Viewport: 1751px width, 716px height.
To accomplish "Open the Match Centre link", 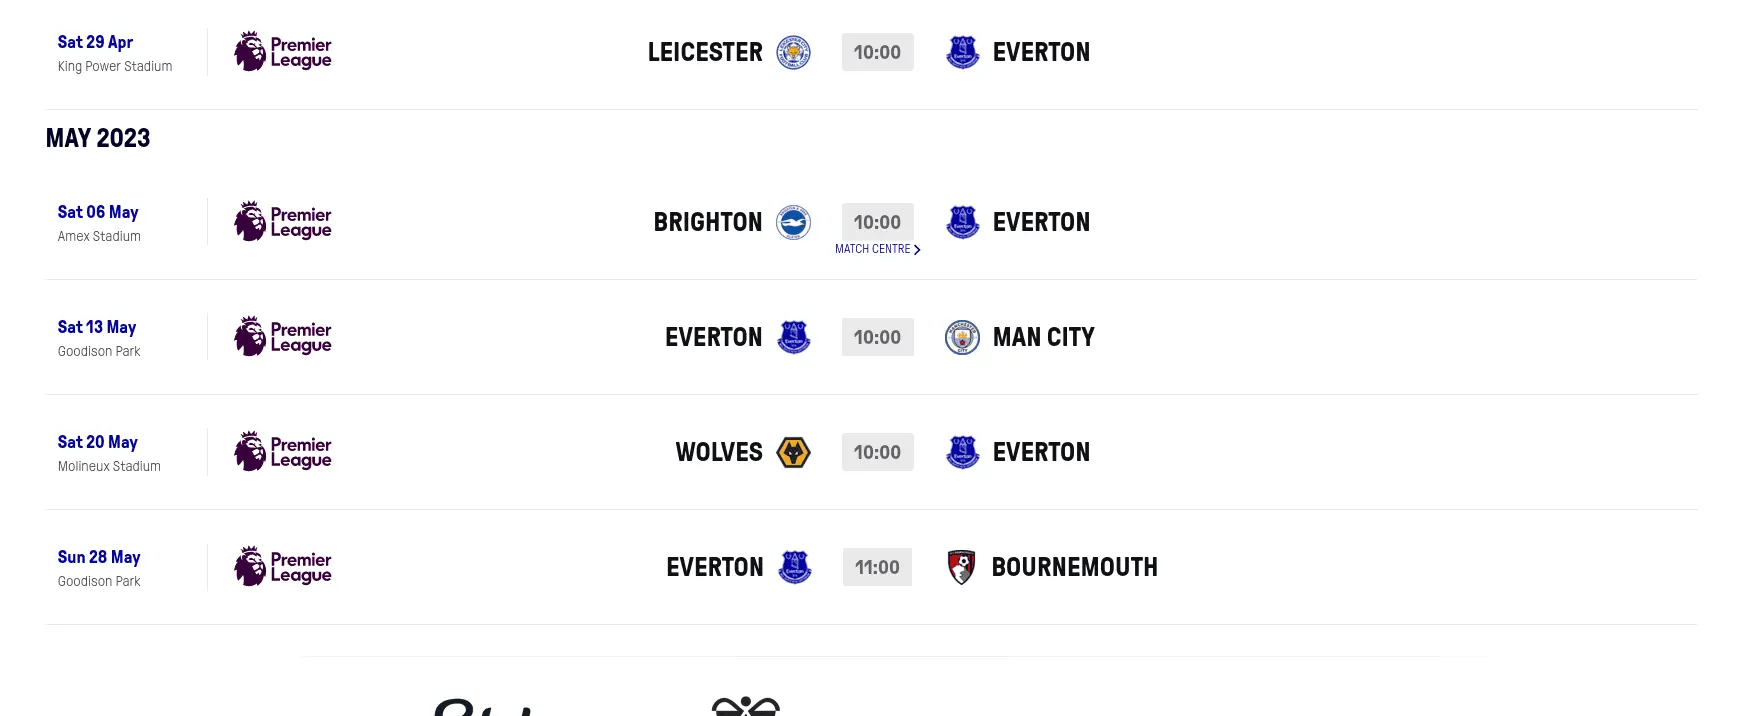I will point(873,249).
